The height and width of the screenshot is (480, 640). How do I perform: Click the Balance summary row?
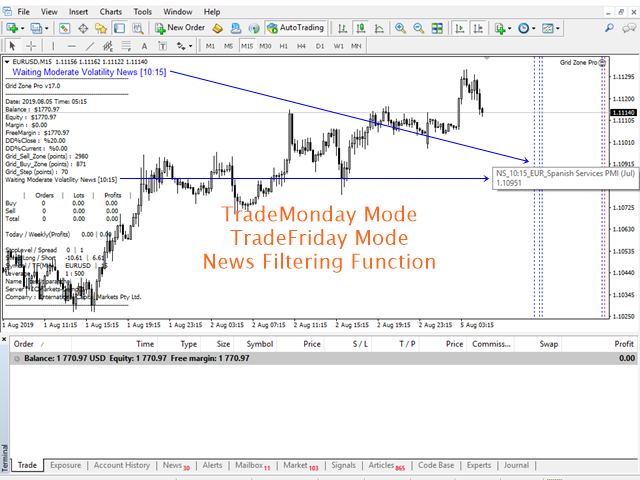pos(323,358)
